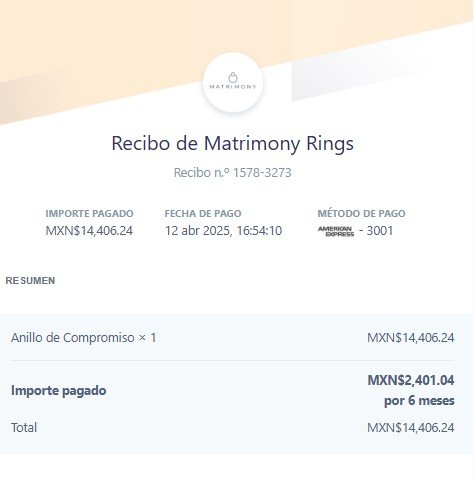Click the paid amount under IMPORTE PAGADO
Screen dimensions: 475x482
pos(89,231)
